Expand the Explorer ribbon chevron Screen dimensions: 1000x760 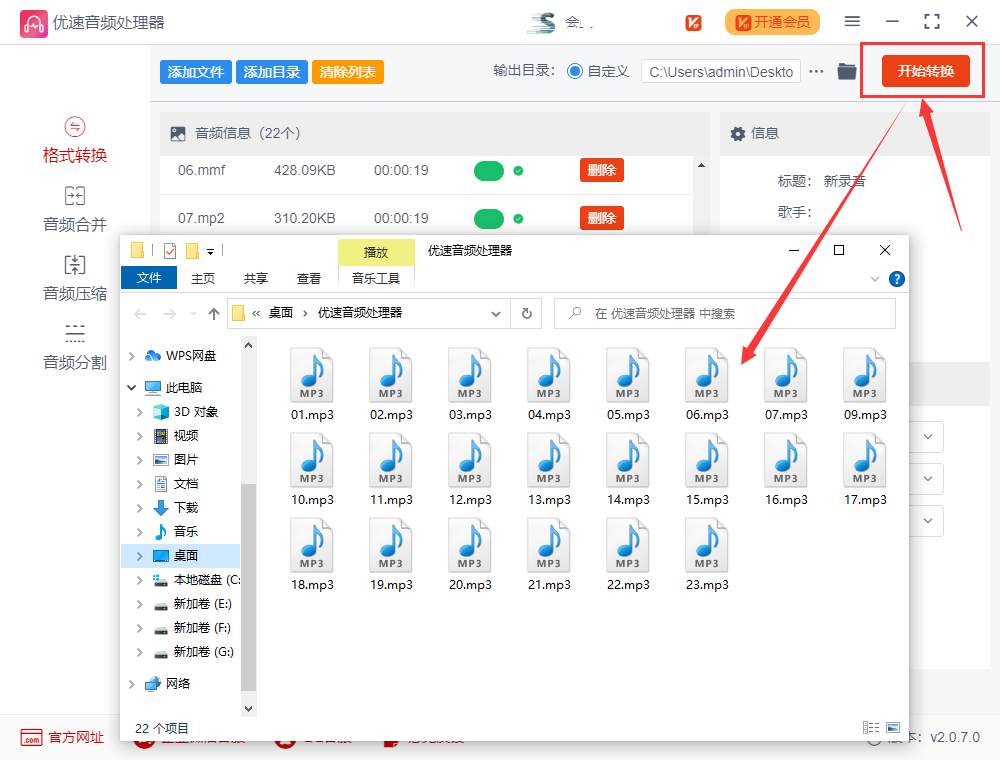875,279
